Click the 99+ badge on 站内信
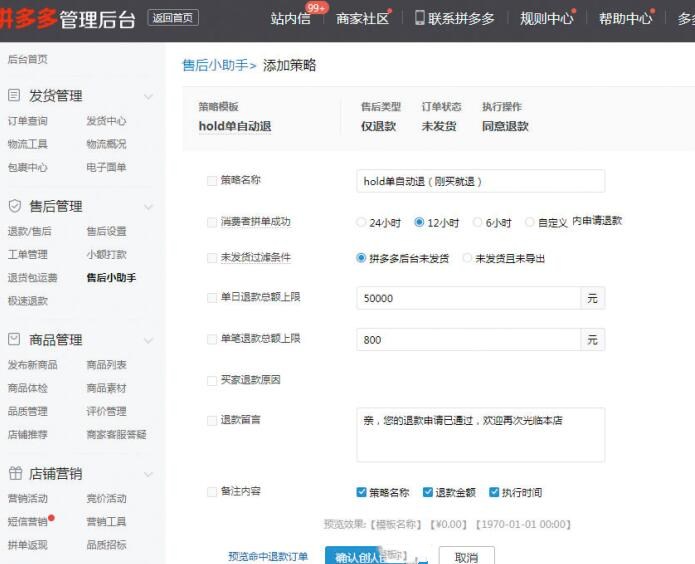695x564 pixels. 316,8
